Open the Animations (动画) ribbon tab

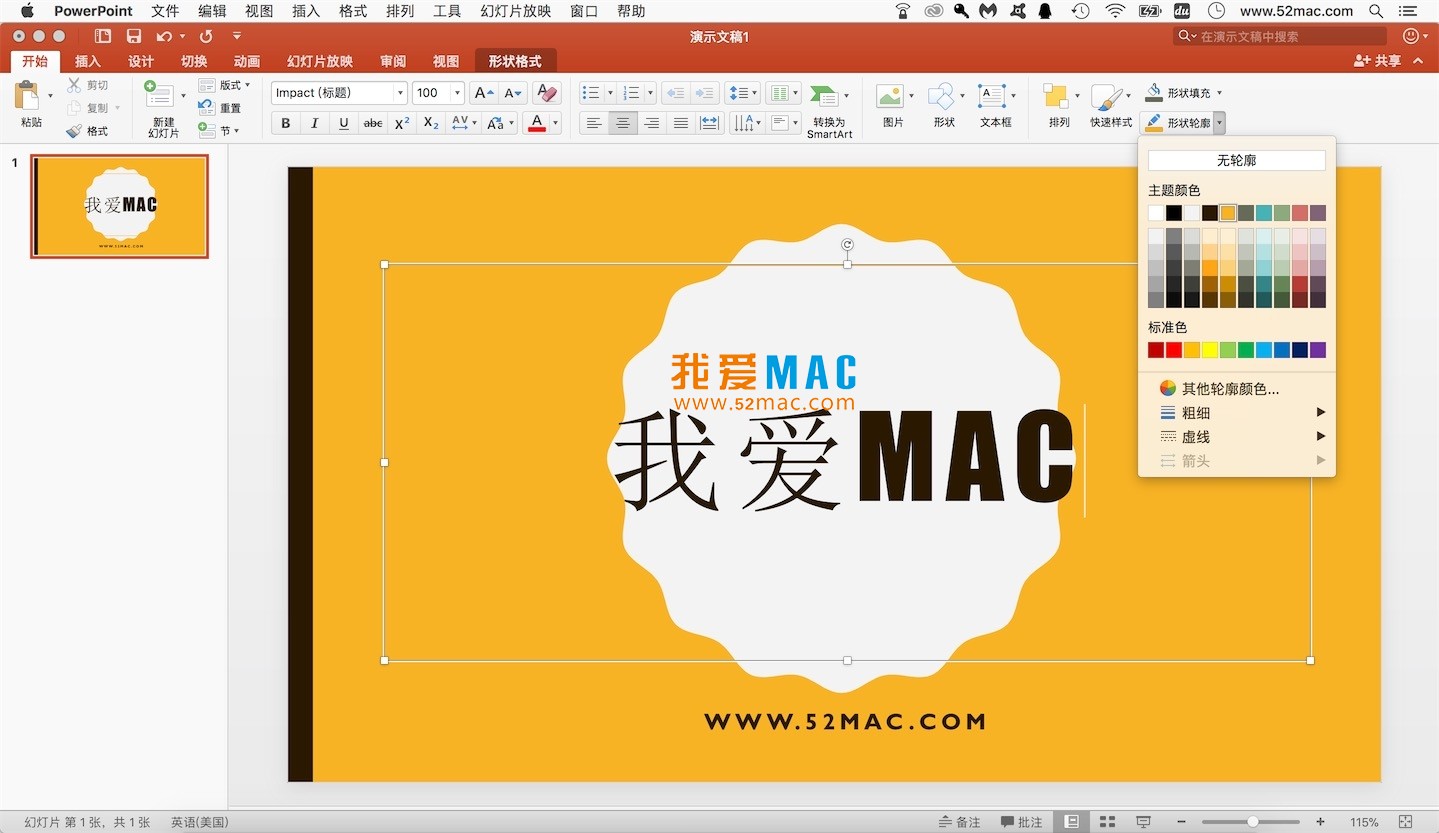click(x=247, y=61)
